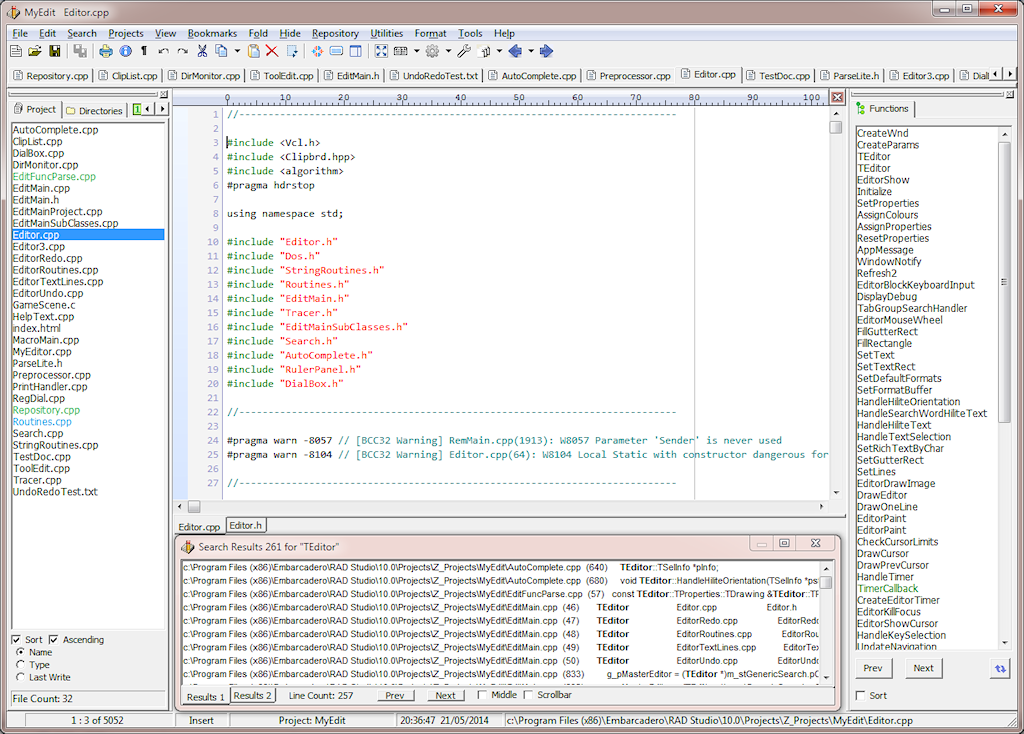This screenshot has height=734, width=1024.
Task: Open the Bookmarks menu
Action: 212,33
